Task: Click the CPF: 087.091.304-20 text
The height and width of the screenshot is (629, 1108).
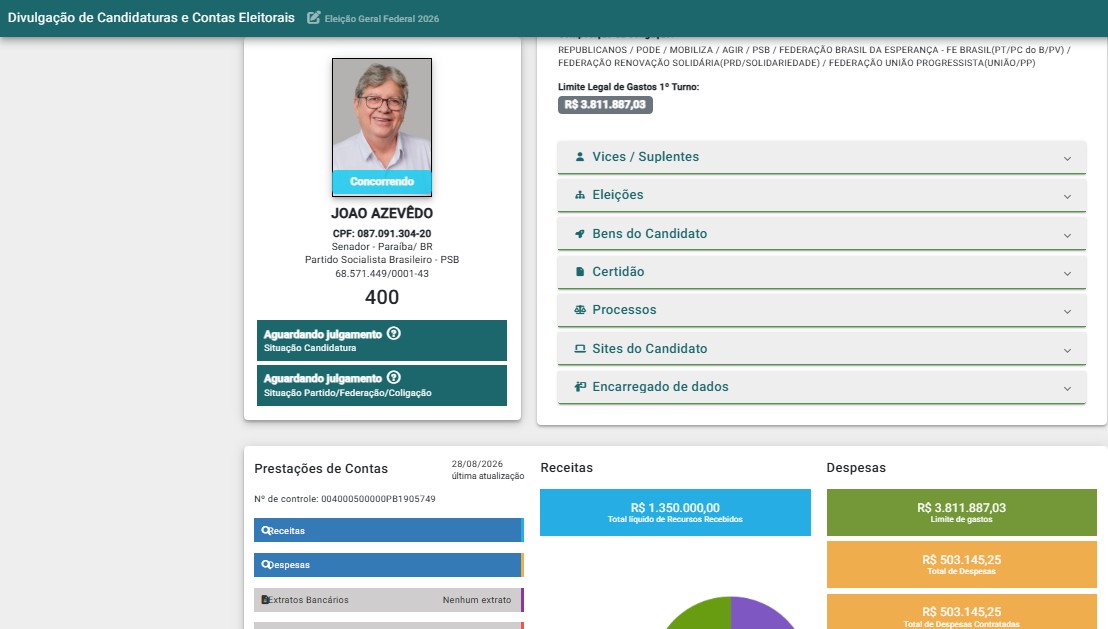Action: pos(382,233)
